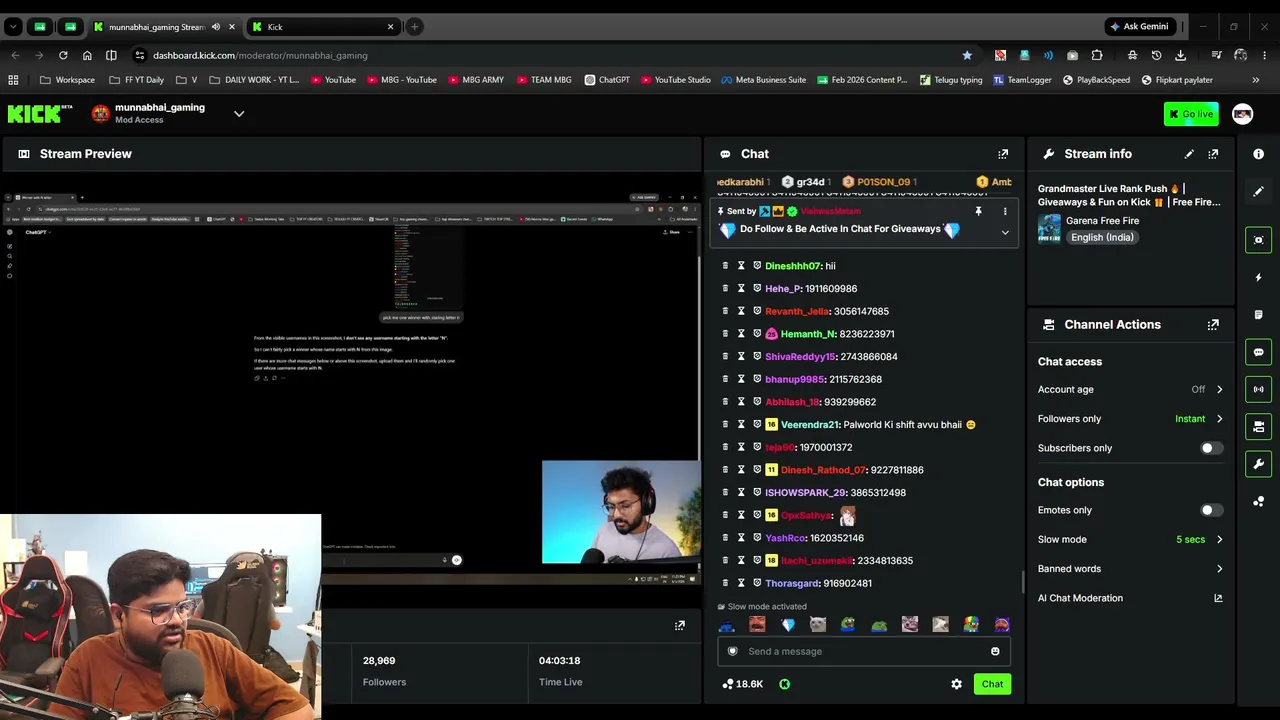The image size is (1280, 720).
Task: Delete the message from Dineshhh07
Action: click(725, 266)
